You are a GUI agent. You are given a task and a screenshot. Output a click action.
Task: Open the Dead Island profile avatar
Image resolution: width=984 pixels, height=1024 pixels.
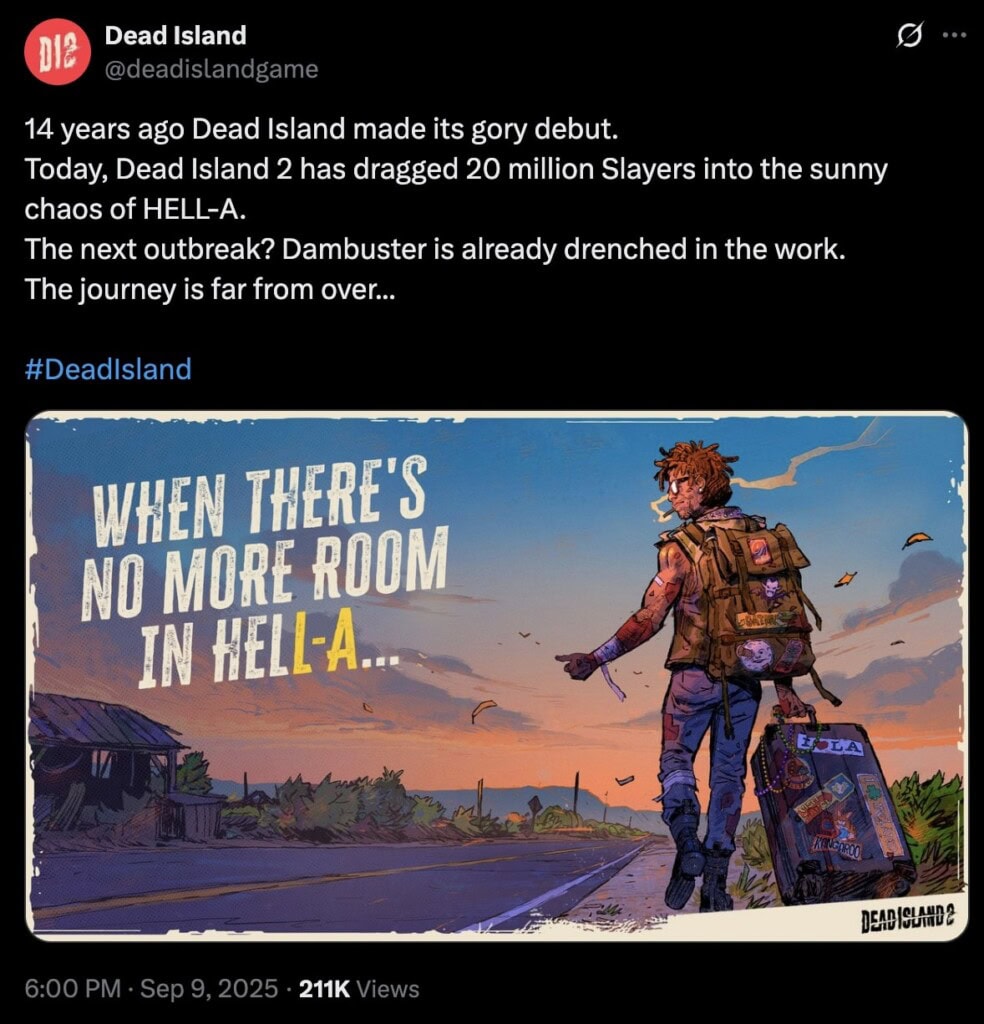point(56,52)
